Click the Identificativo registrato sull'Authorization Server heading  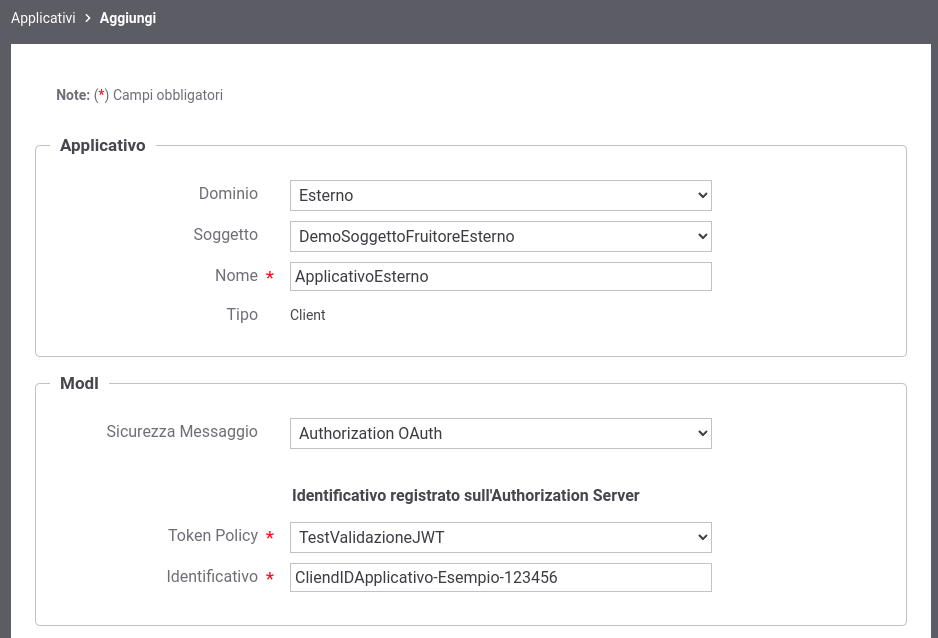pos(465,496)
